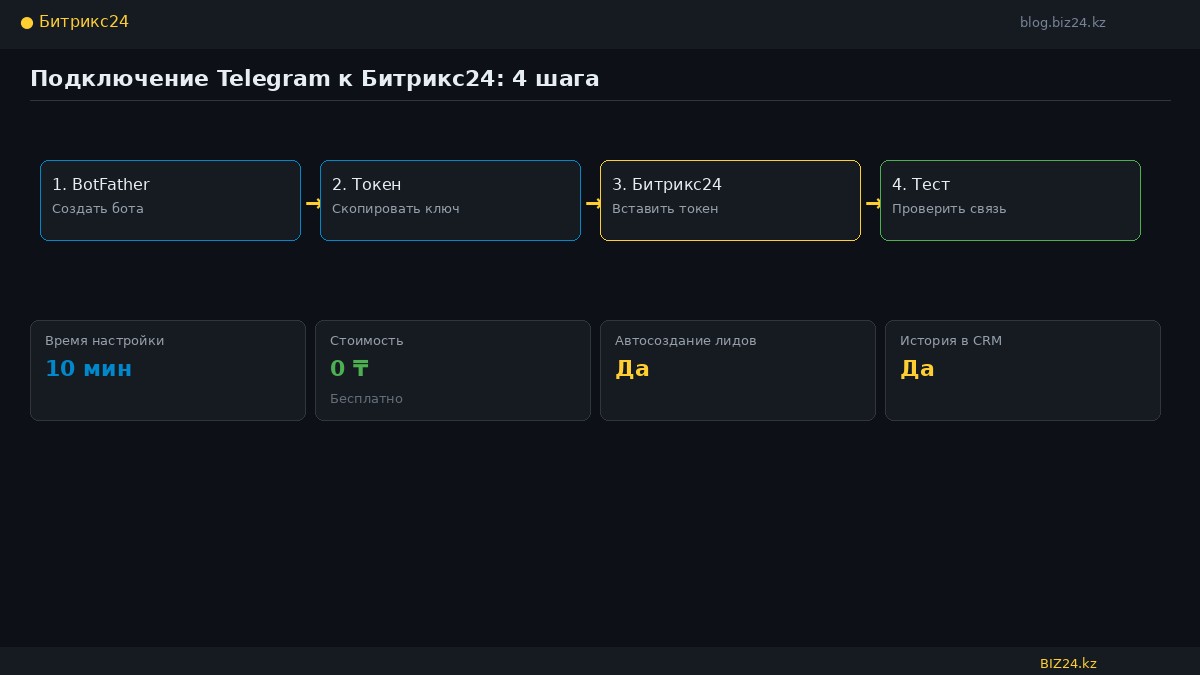The height and width of the screenshot is (675, 1200).
Task: Select the '4. Тест' step card
Action: pyautogui.click(x=1010, y=200)
